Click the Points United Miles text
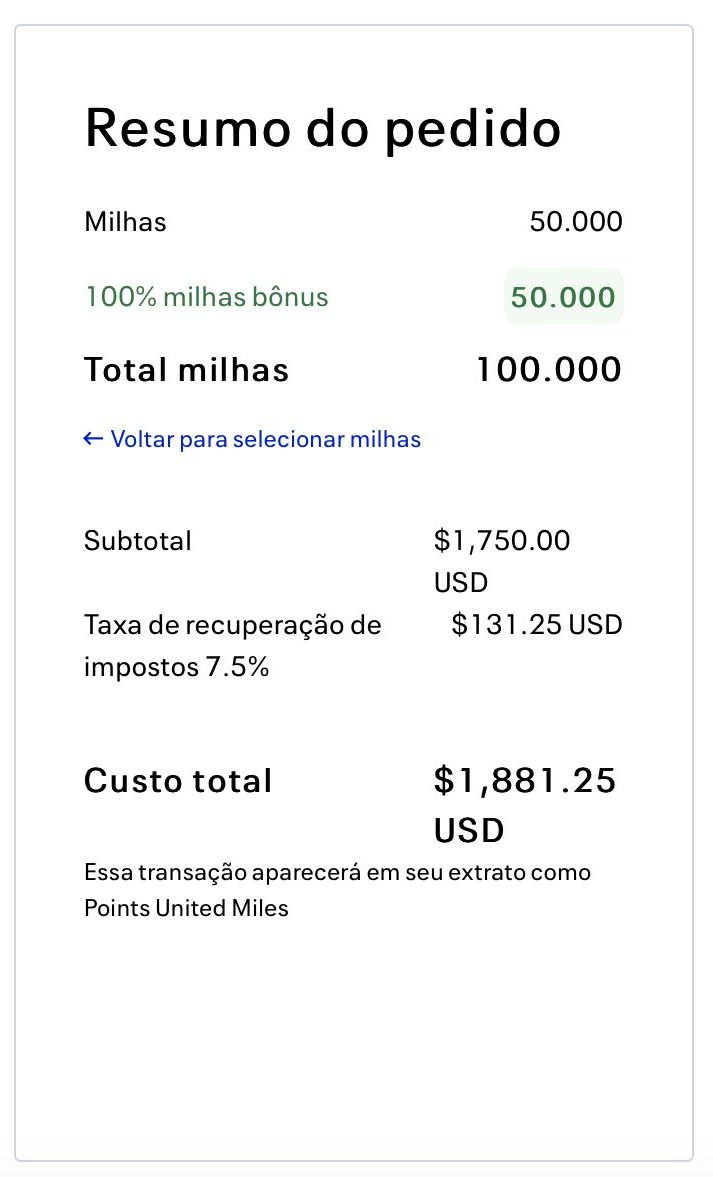 [186, 909]
